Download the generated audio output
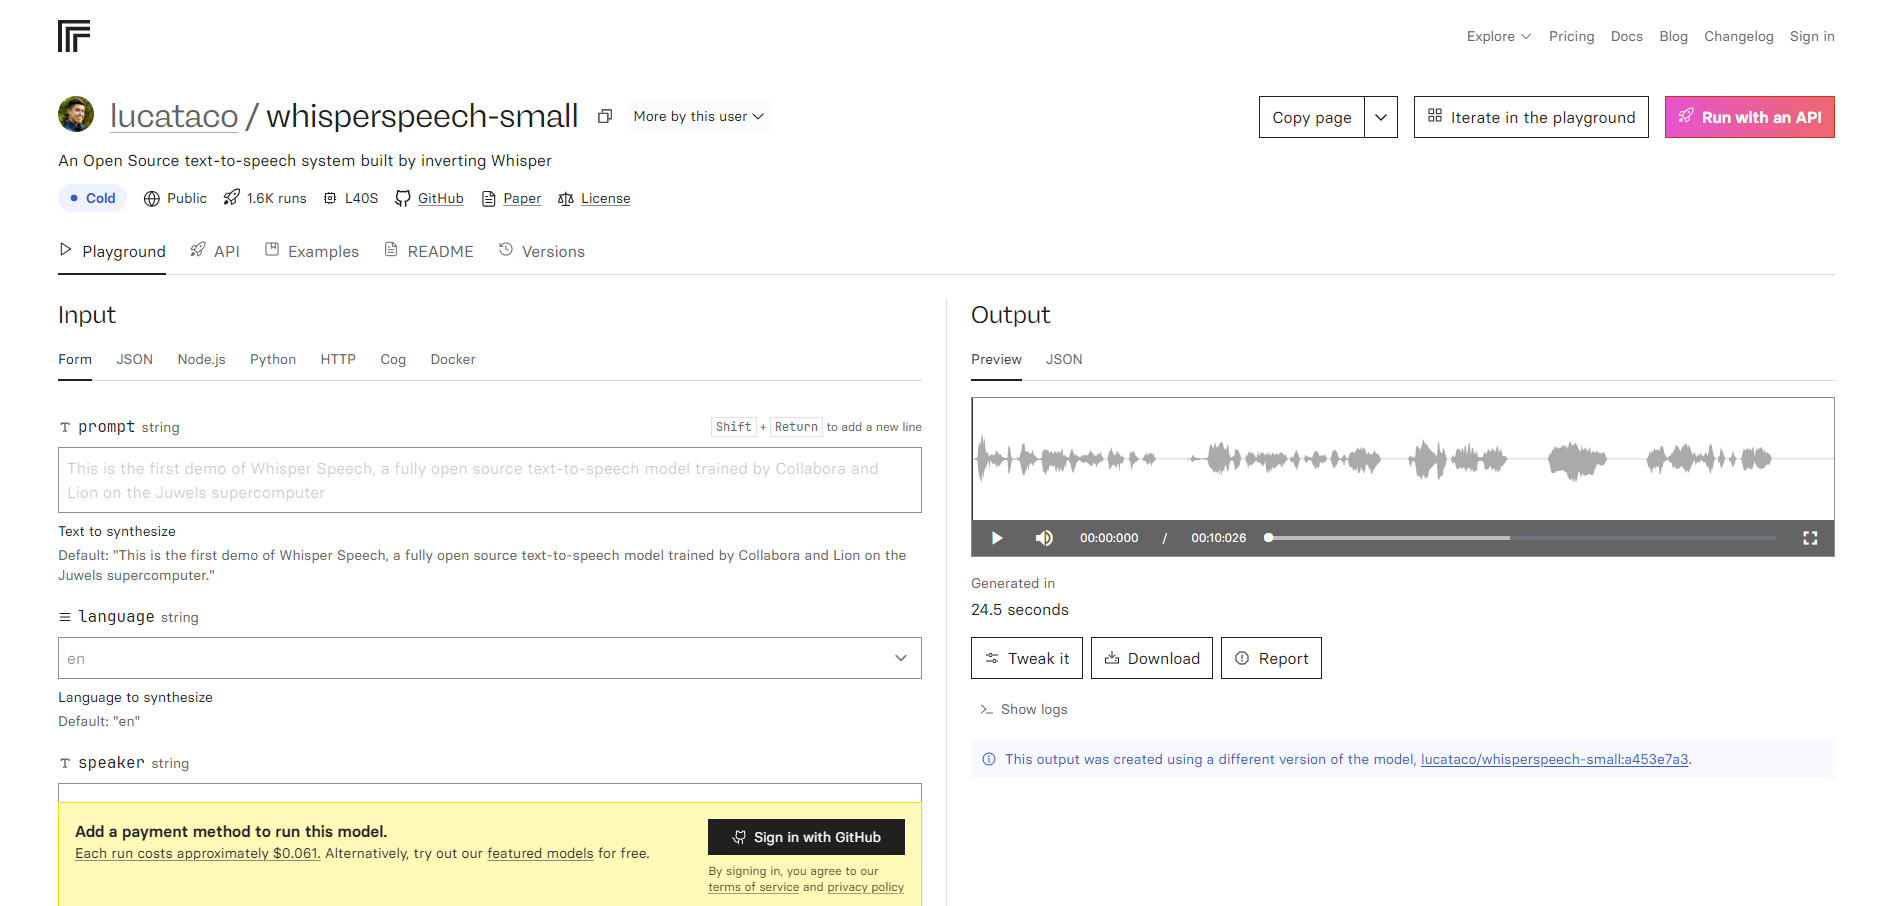 (x=1152, y=658)
